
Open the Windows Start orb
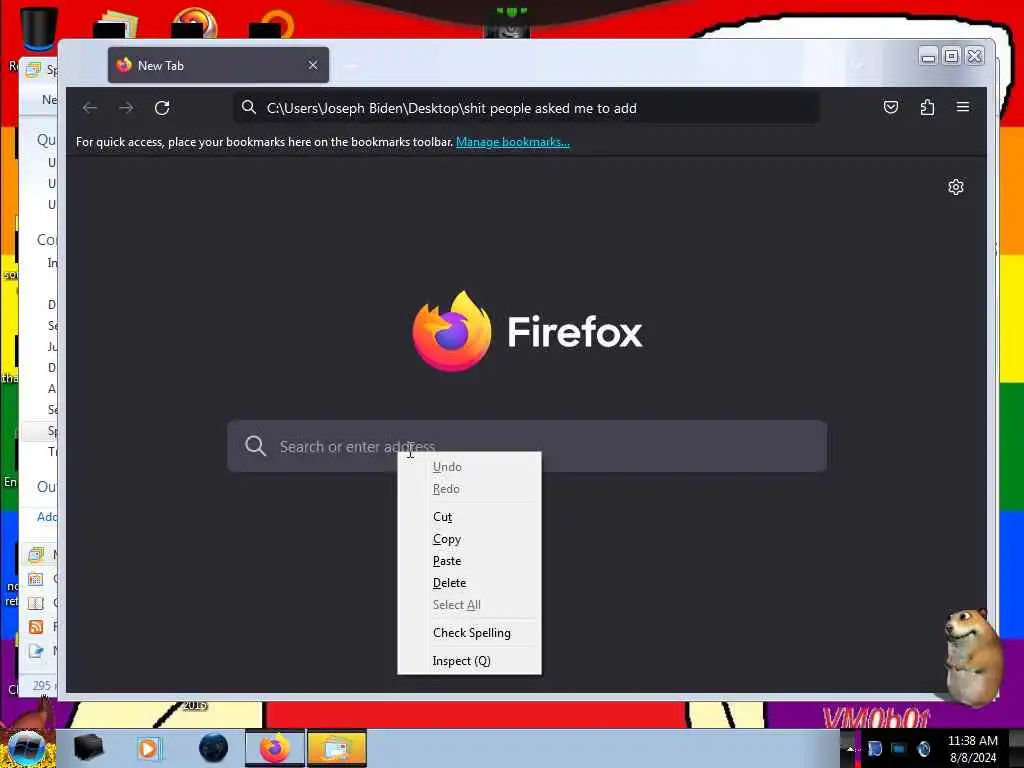pyautogui.click(x=27, y=748)
